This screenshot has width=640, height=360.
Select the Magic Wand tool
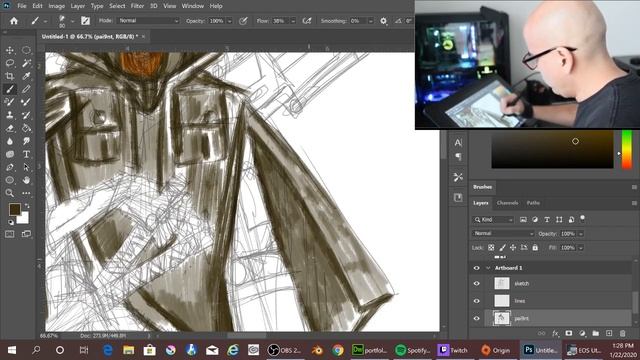[26, 63]
